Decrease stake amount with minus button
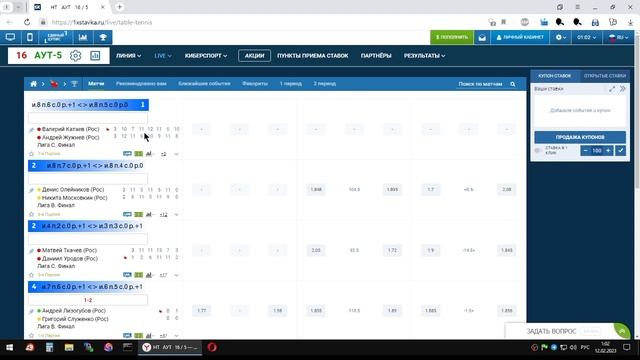This screenshot has width=640, height=360. click(585, 151)
